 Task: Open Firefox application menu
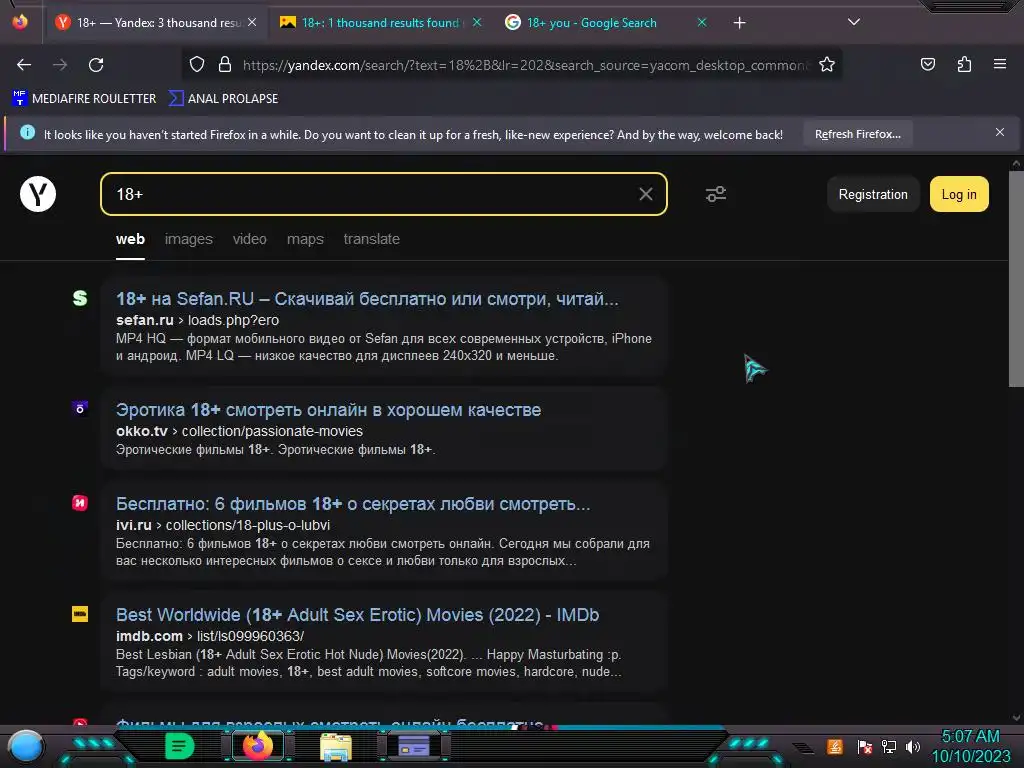point(999,64)
